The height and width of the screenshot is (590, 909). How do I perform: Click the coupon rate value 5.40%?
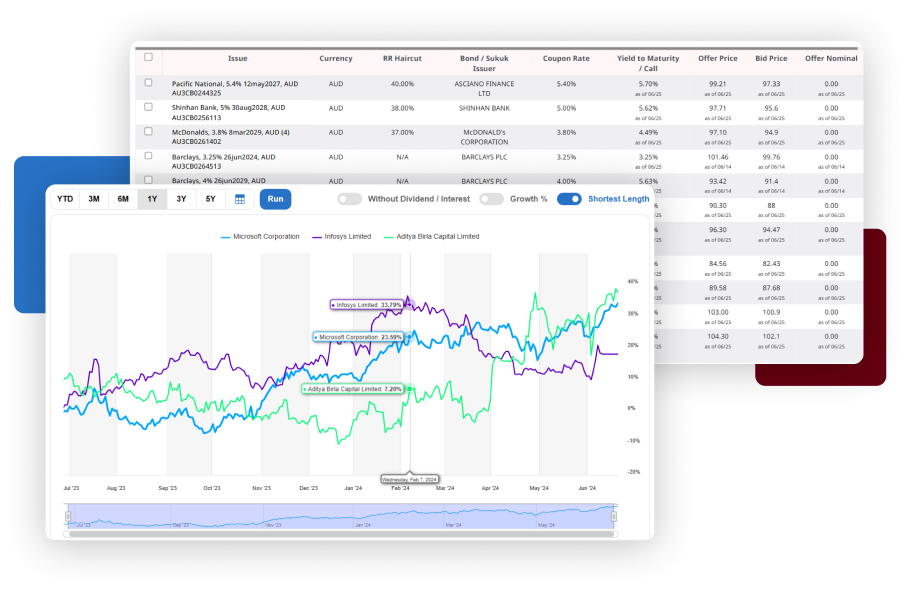click(x=566, y=84)
